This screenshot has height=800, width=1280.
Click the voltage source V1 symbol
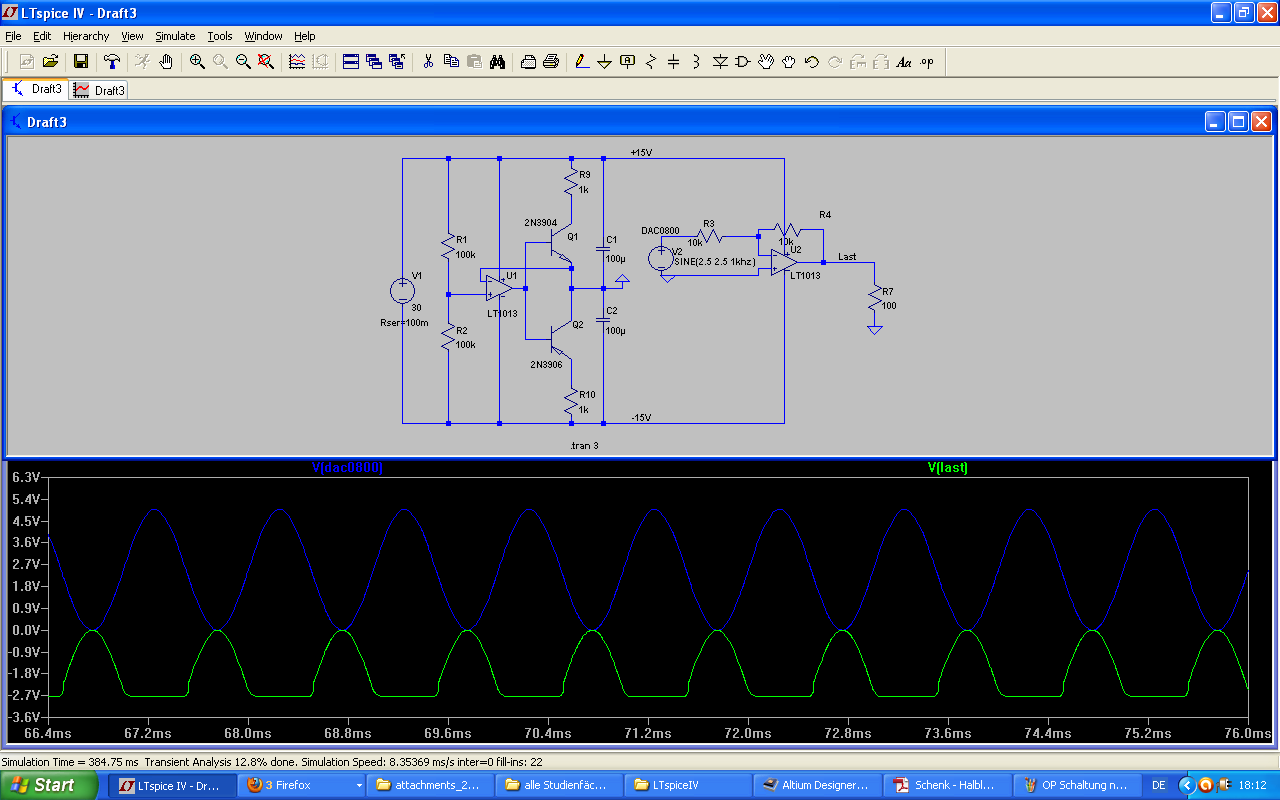point(402,291)
